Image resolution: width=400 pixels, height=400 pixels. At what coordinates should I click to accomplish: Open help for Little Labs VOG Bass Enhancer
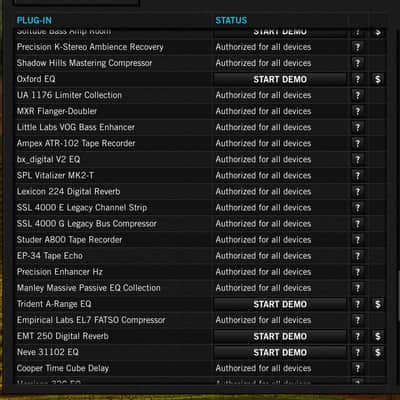(357, 127)
